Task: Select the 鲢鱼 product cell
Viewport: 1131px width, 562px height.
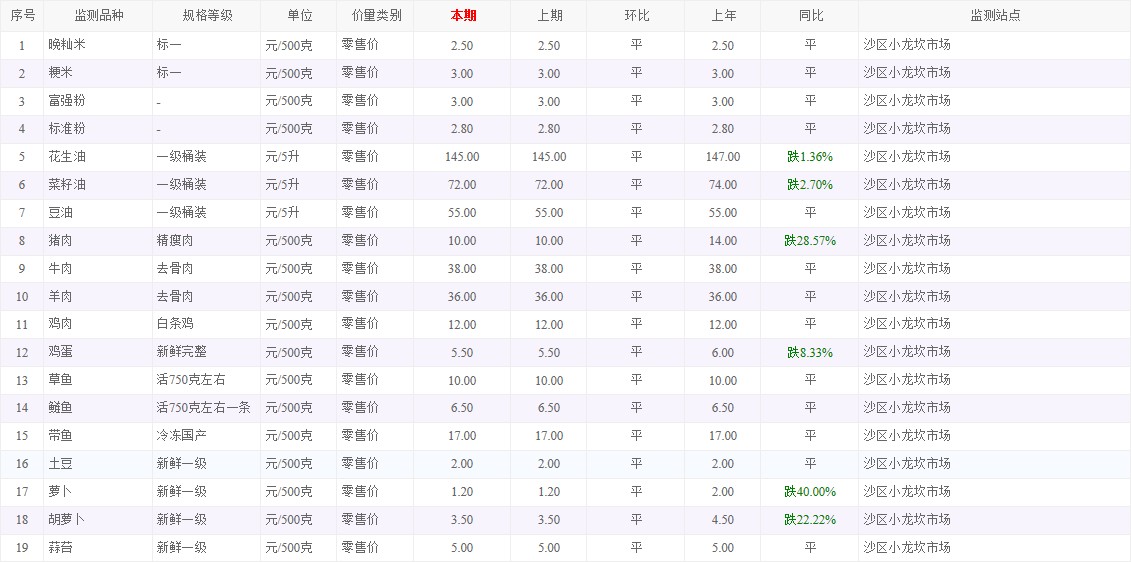Action: pyautogui.click(x=98, y=408)
